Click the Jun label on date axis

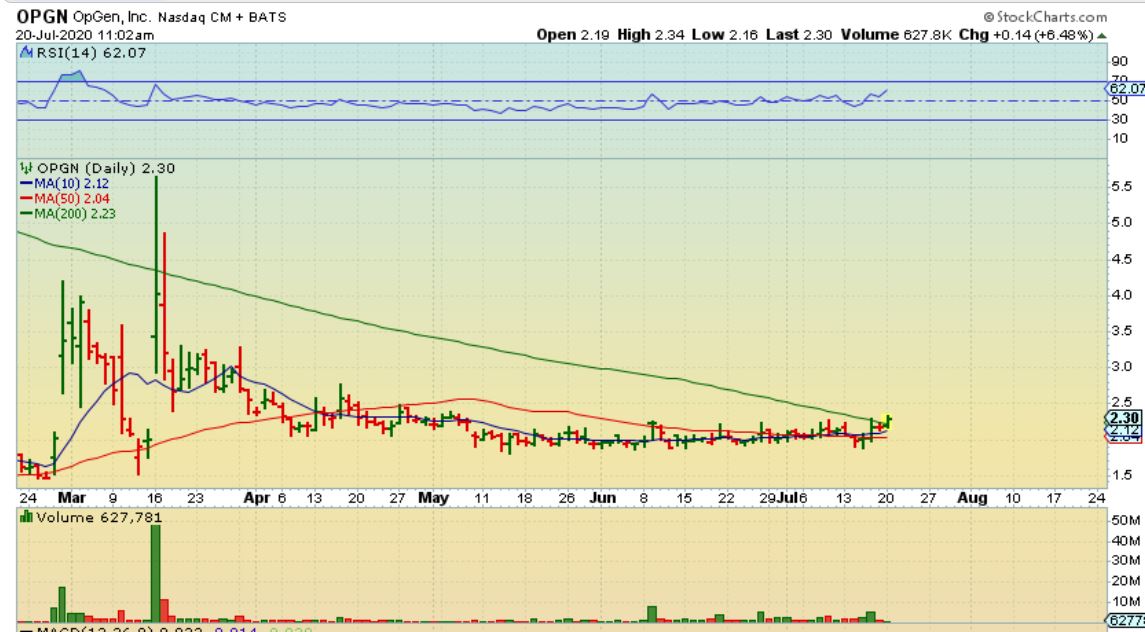(604, 497)
